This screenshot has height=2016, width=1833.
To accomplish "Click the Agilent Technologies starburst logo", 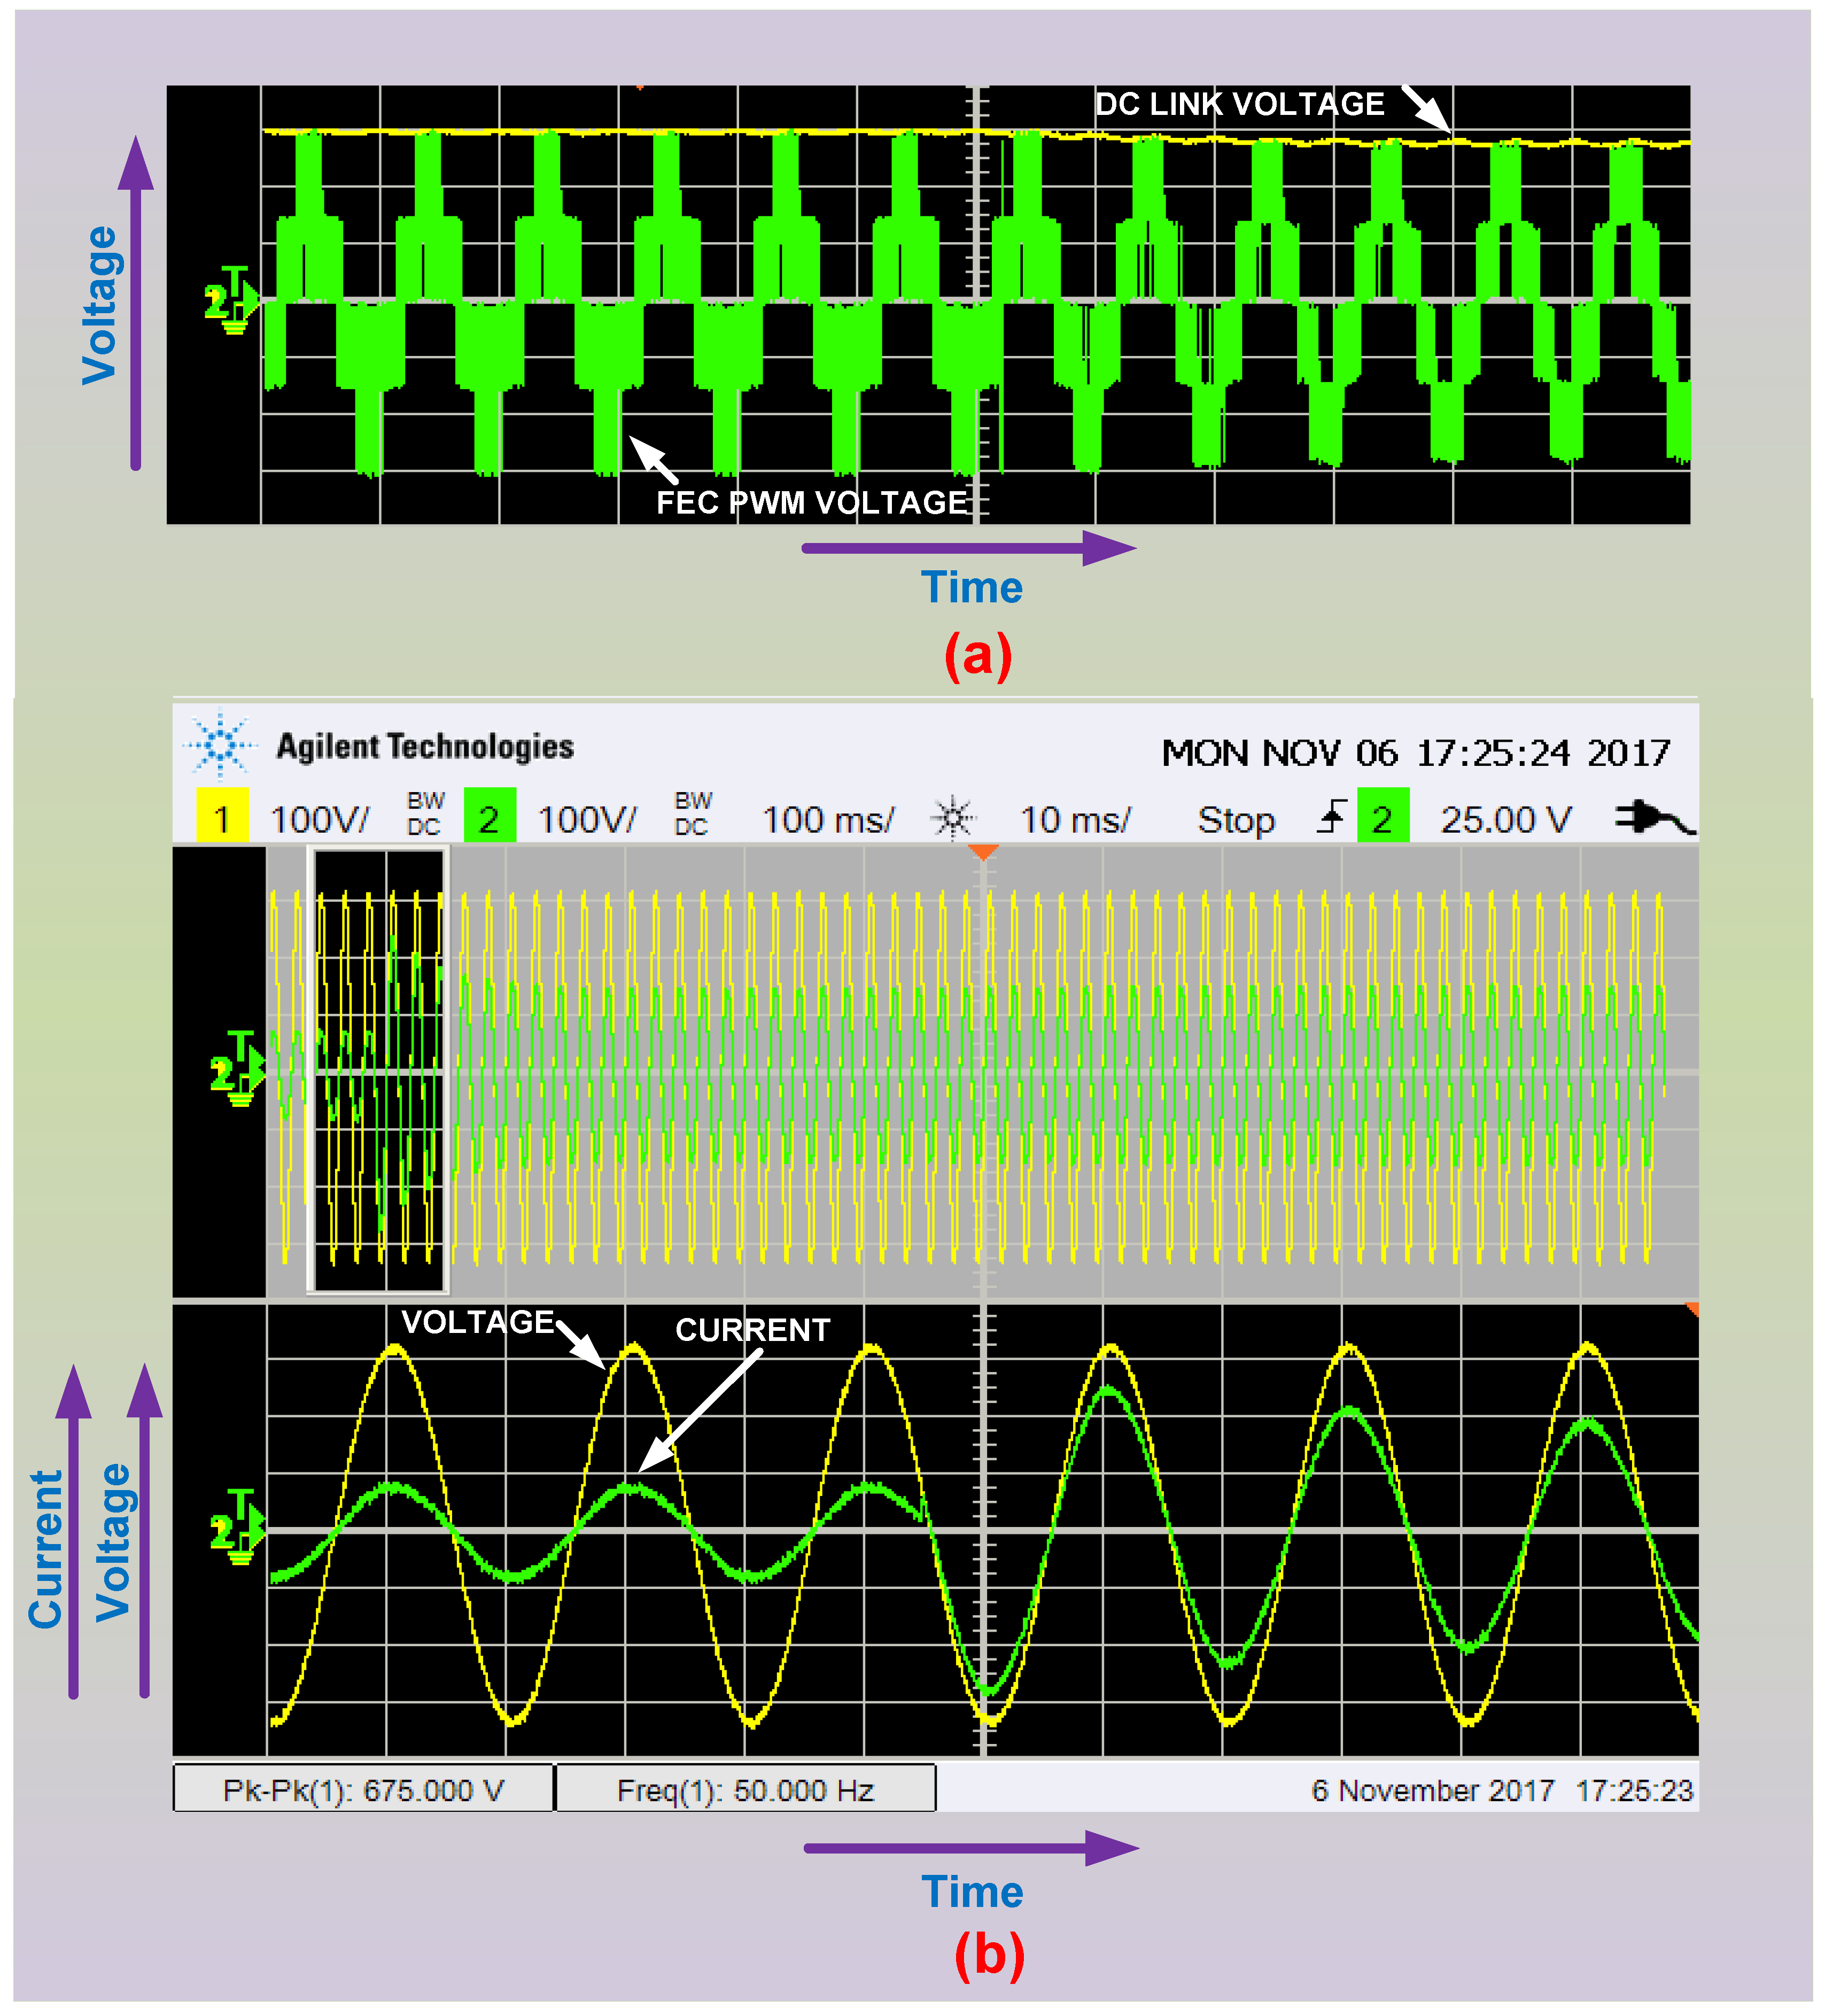I will [x=221, y=745].
